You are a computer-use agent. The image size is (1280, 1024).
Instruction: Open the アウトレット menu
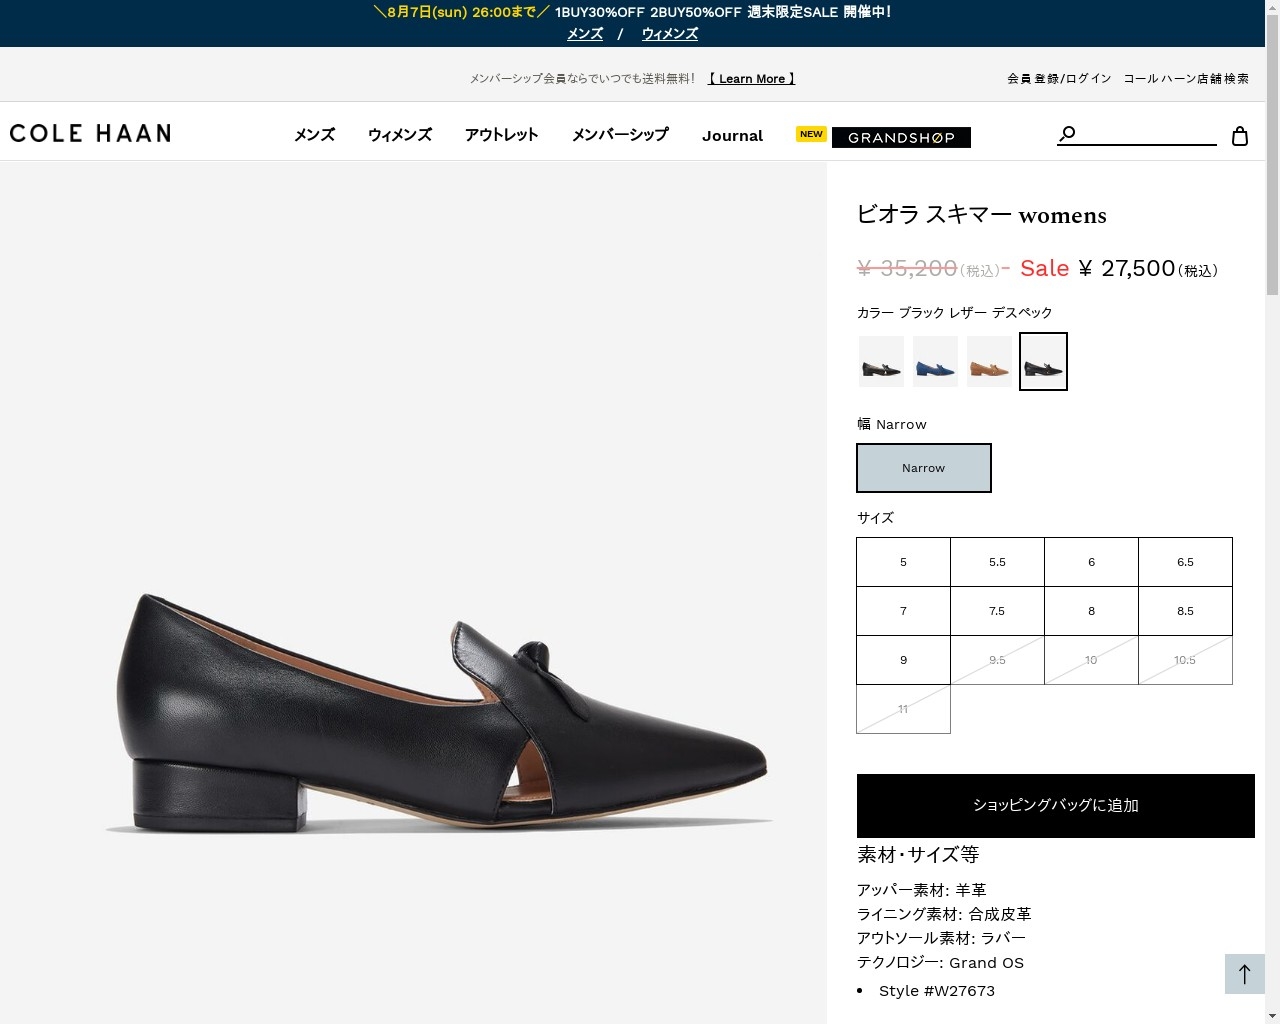point(501,135)
